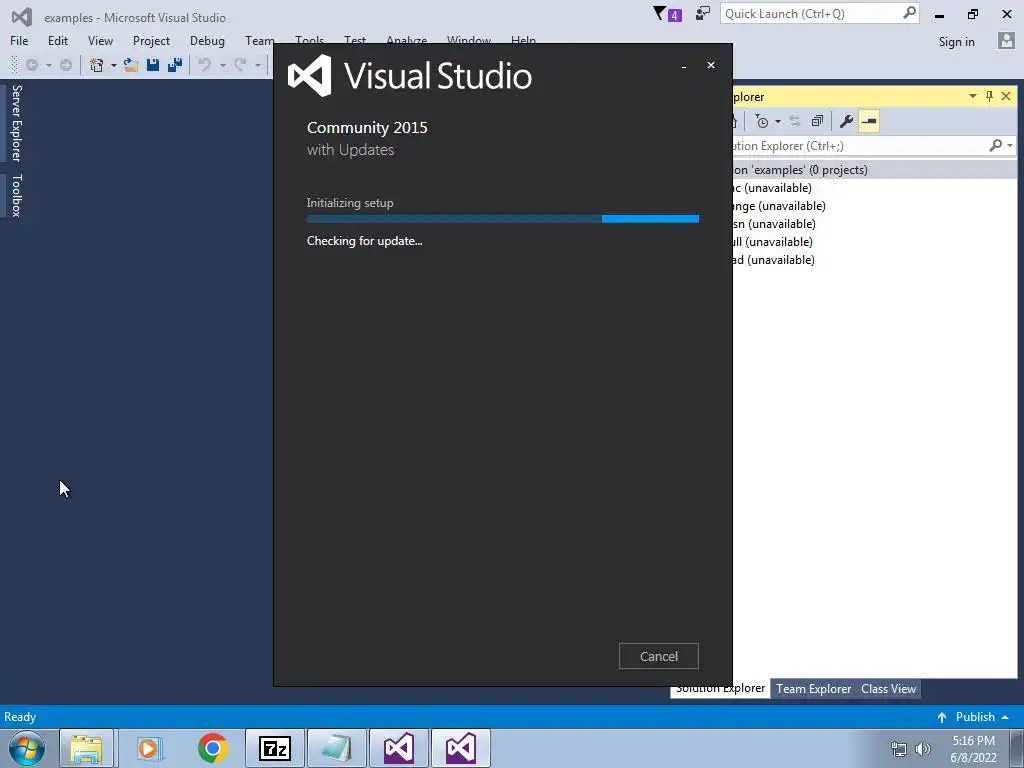
Task: Open the Debug menu
Action: [207, 40]
